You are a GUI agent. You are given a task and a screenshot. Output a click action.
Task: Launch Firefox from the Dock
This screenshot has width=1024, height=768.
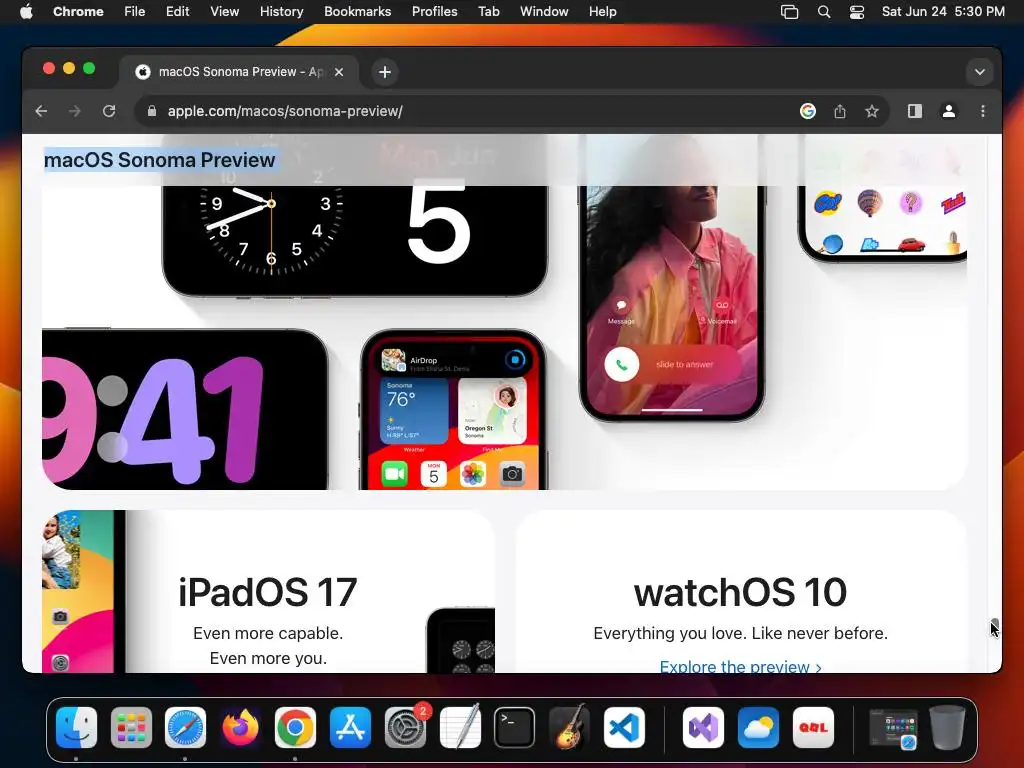coord(240,728)
